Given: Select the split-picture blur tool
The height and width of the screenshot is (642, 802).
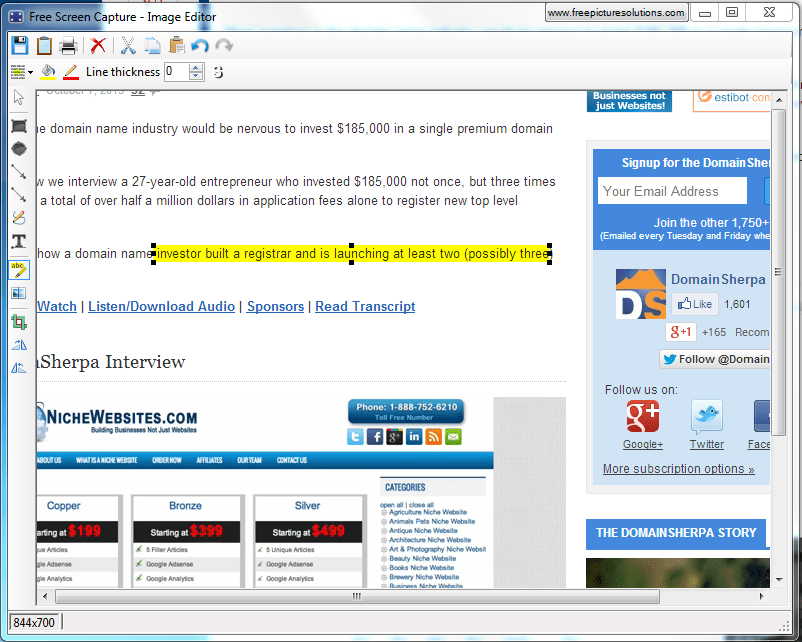Looking at the screenshot, I should 19,293.
